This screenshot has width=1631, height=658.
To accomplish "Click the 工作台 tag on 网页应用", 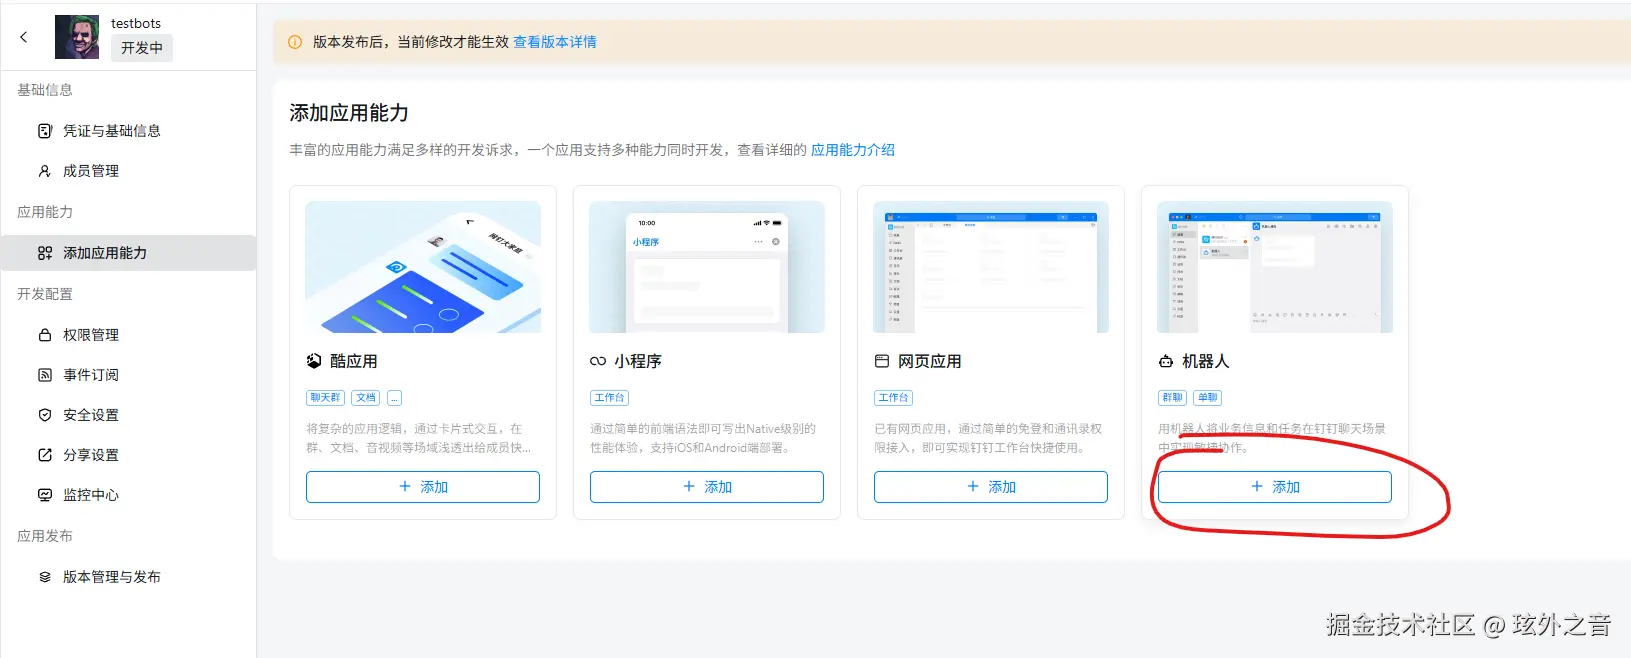I will 893,398.
